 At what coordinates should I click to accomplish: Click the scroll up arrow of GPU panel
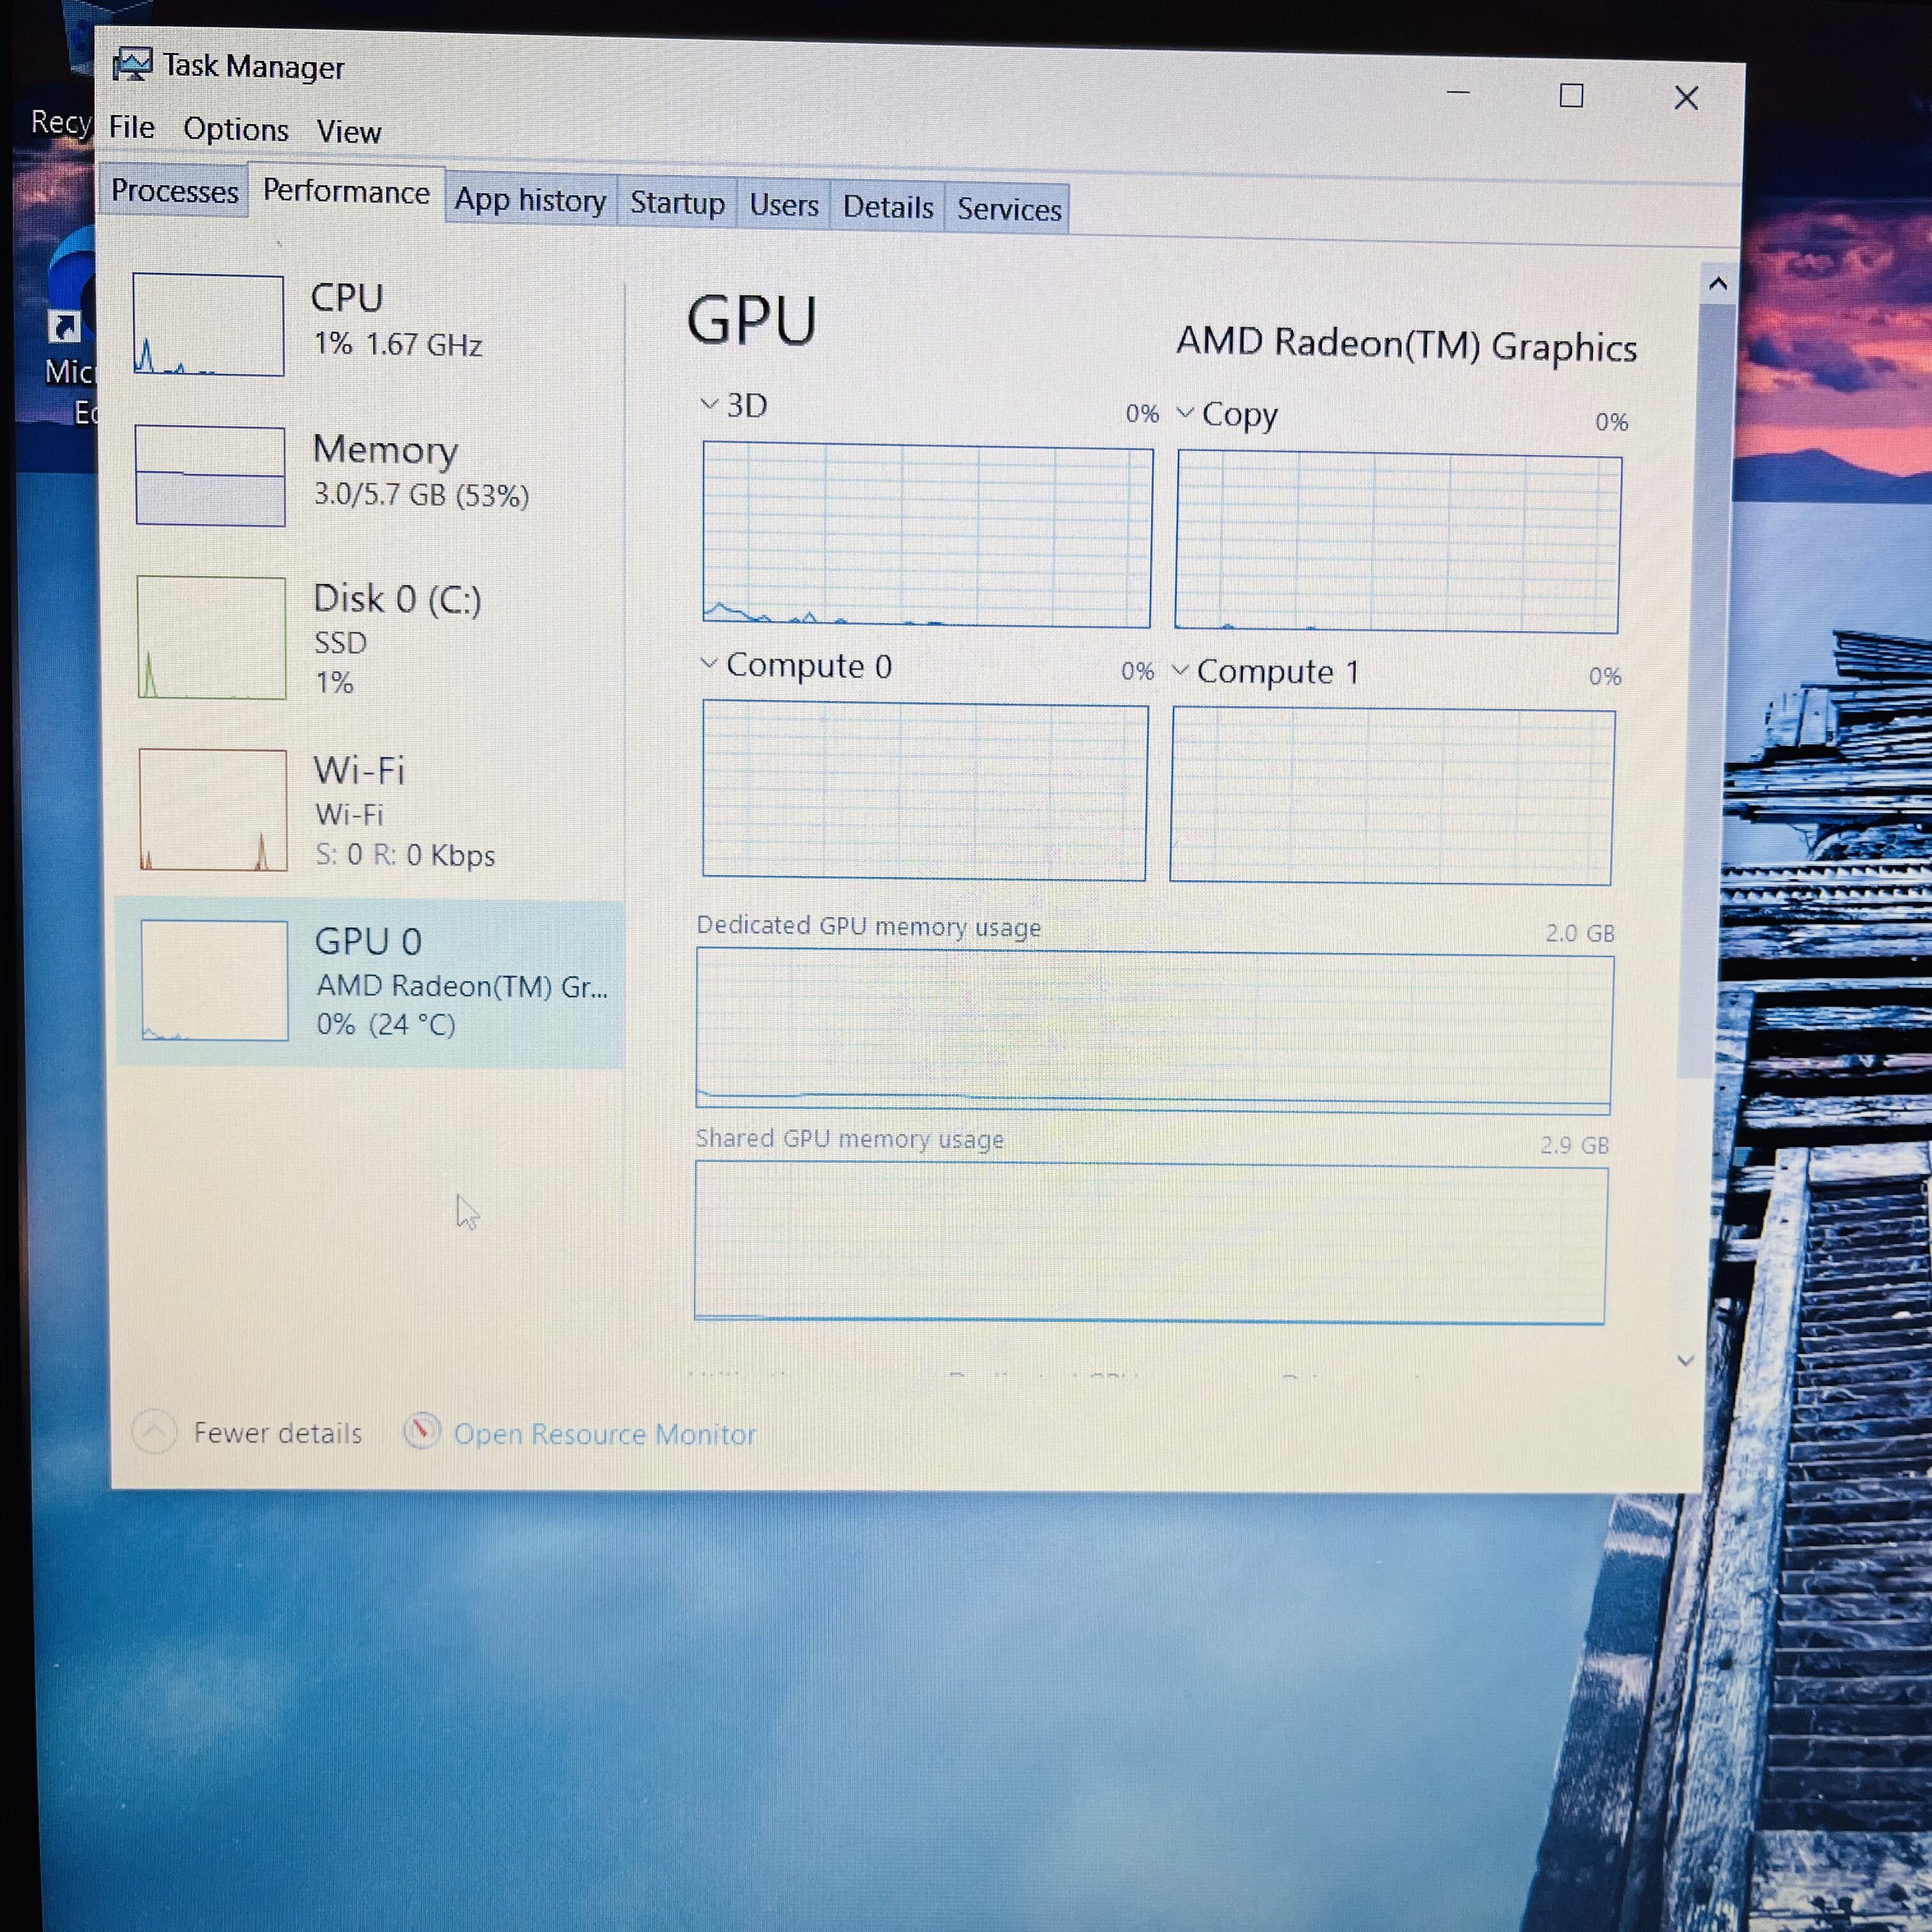[x=1718, y=283]
